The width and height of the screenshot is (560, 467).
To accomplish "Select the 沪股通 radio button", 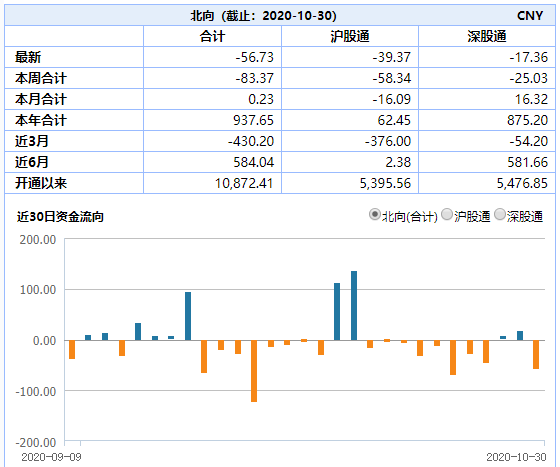I will point(447,215).
